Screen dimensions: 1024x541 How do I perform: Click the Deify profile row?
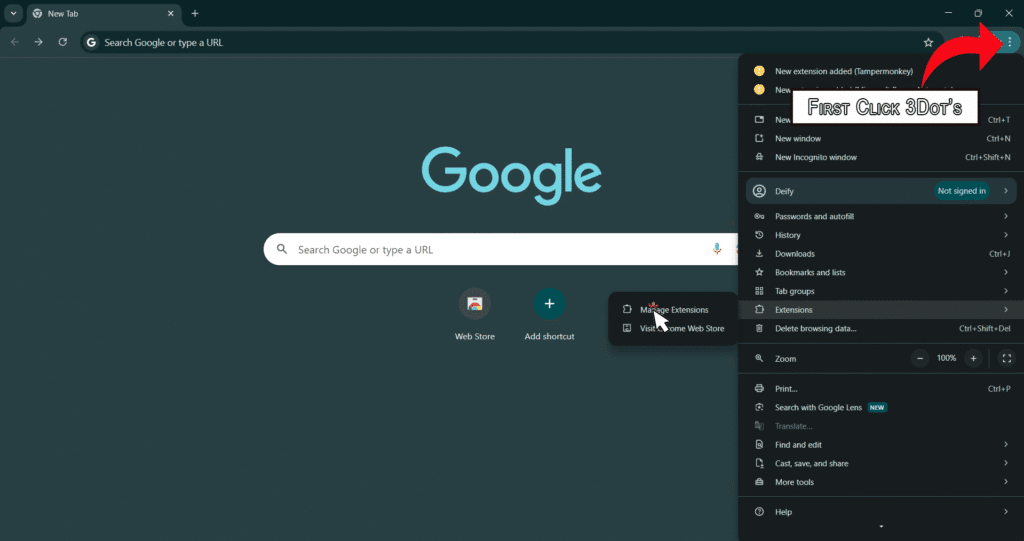pos(881,191)
